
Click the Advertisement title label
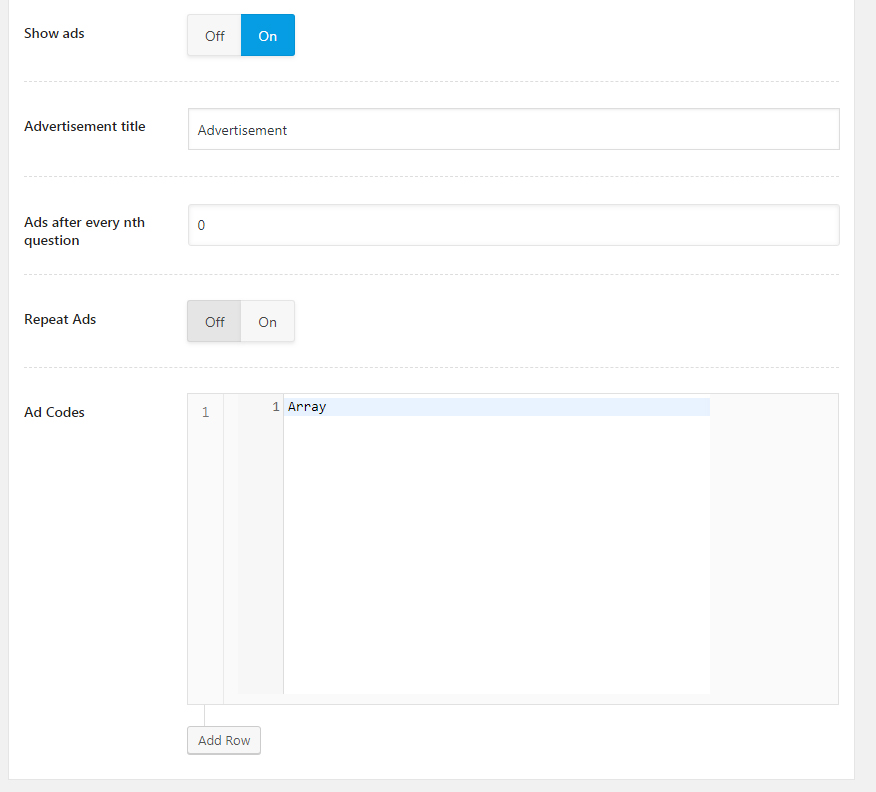85,126
